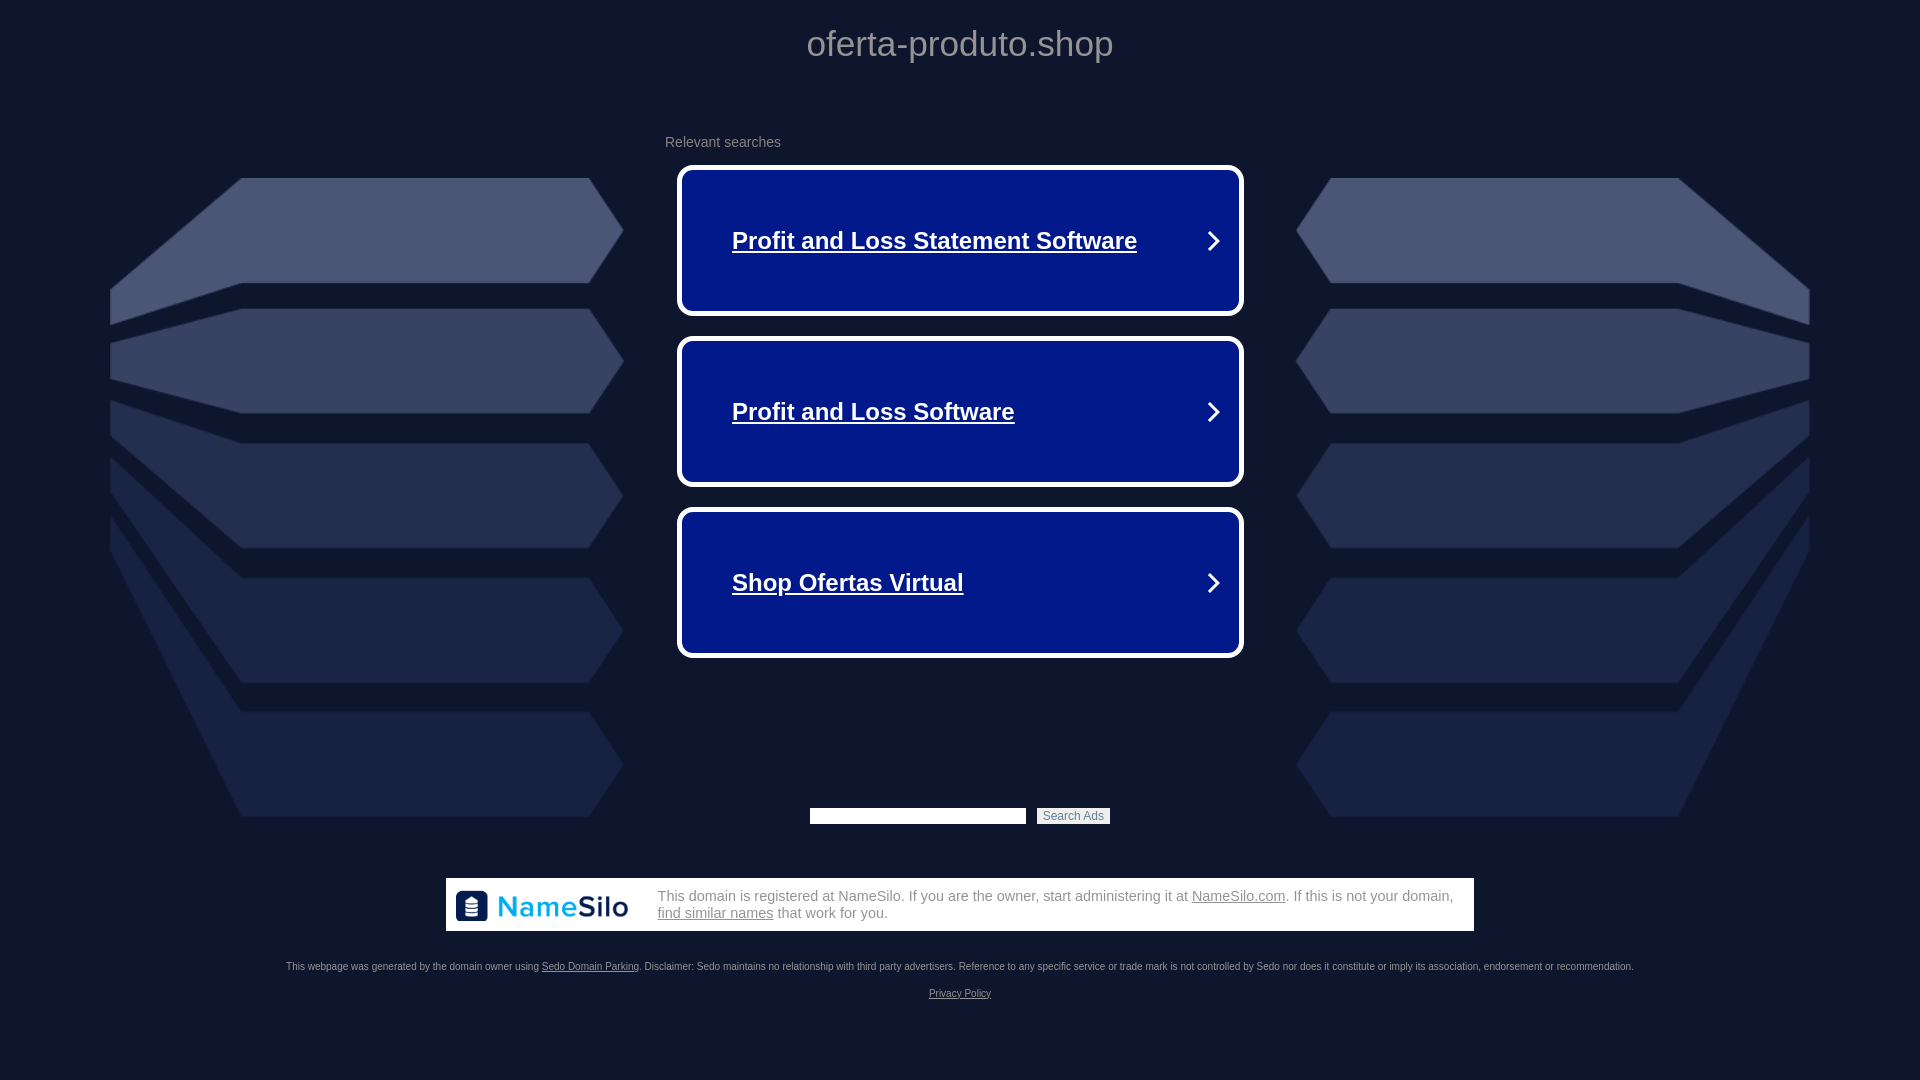Visit the NameSilo.com link

coord(1238,896)
